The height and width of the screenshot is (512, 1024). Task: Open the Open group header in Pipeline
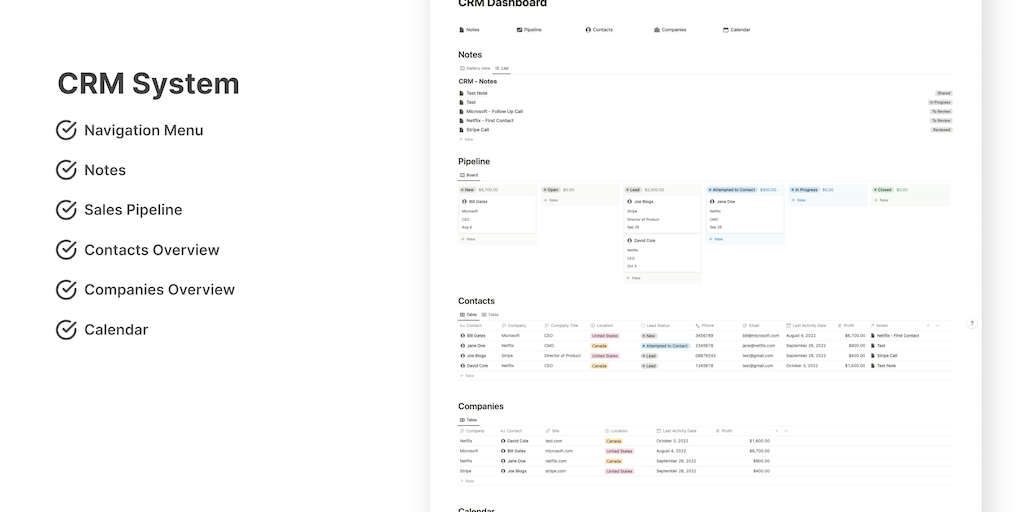[x=551, y=190]
